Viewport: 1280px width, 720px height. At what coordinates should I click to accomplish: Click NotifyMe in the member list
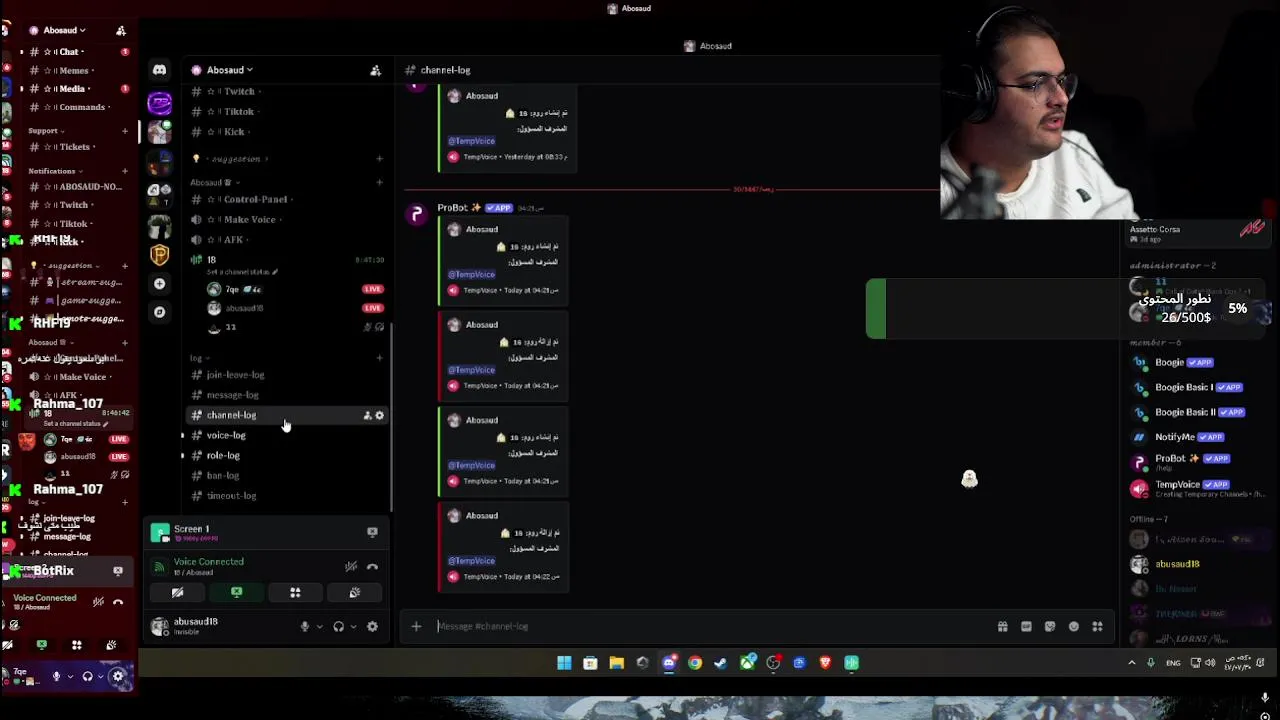[x=1175, y=437]
